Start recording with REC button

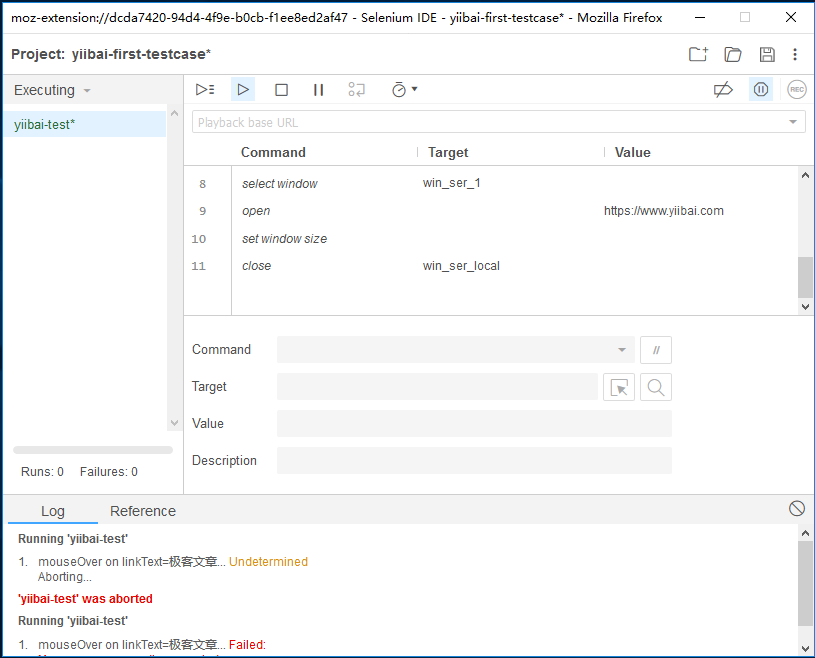(x=796, y=90)
